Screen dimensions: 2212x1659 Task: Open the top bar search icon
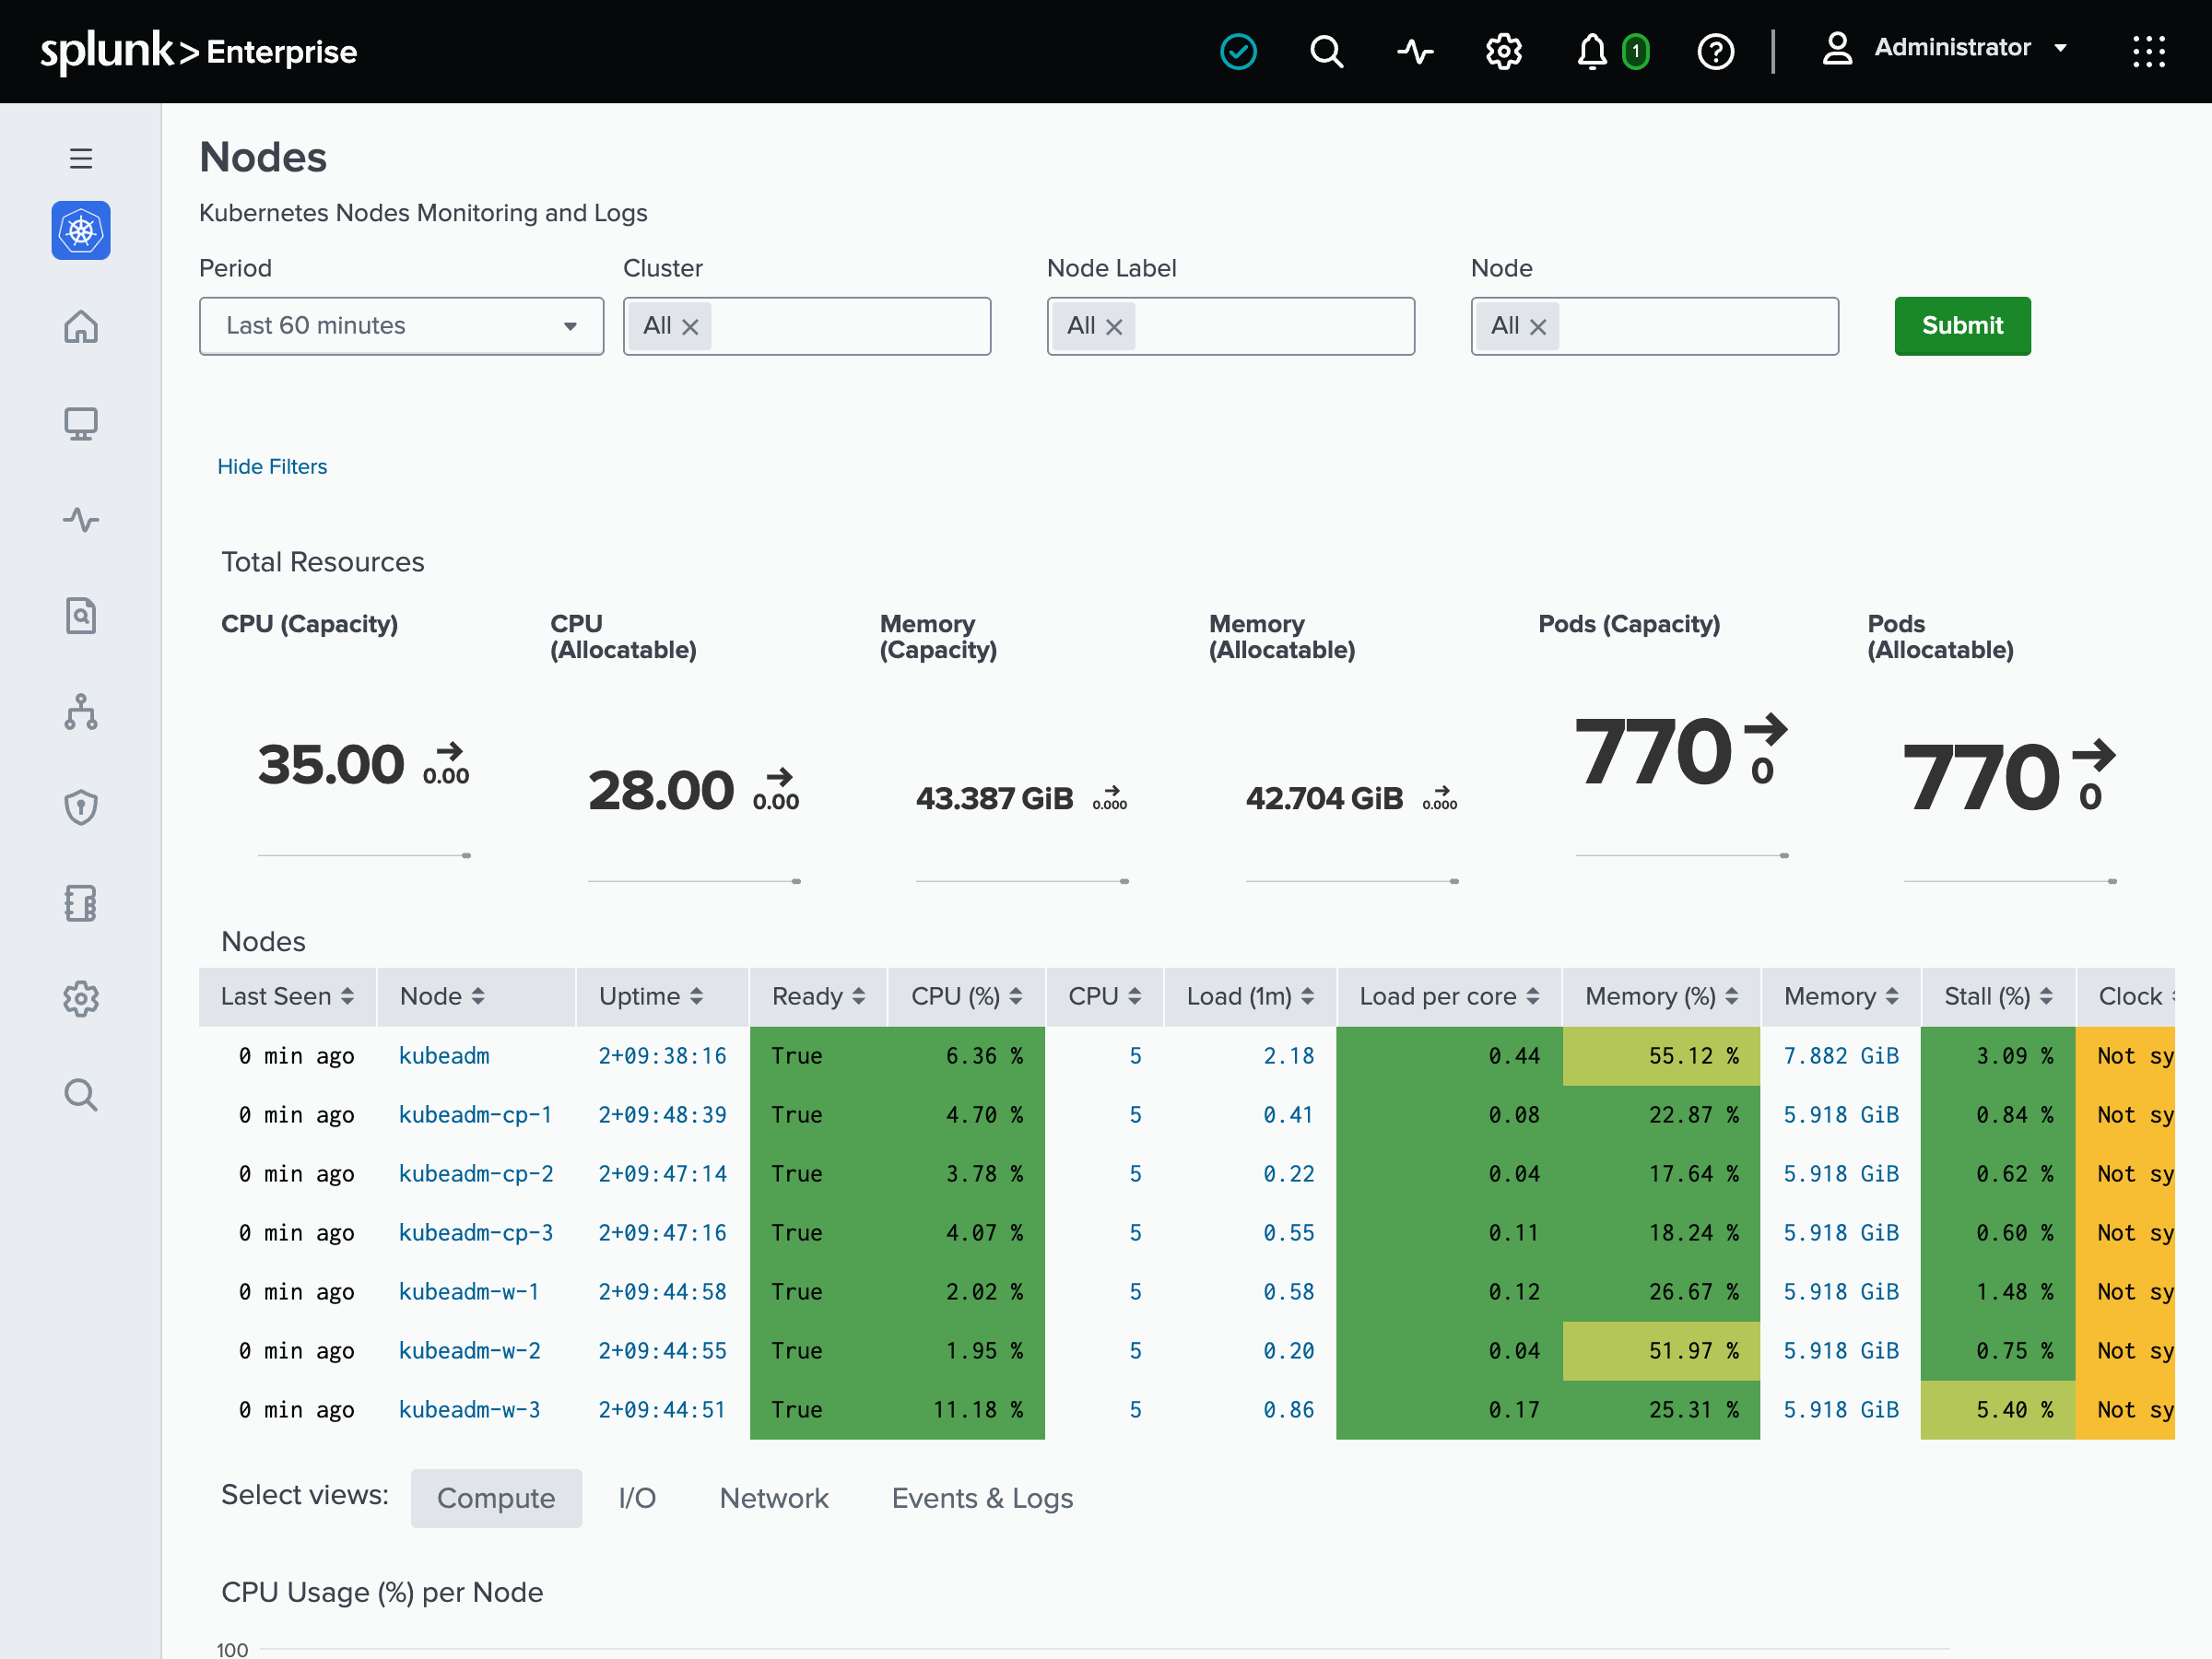(1326, 51)
